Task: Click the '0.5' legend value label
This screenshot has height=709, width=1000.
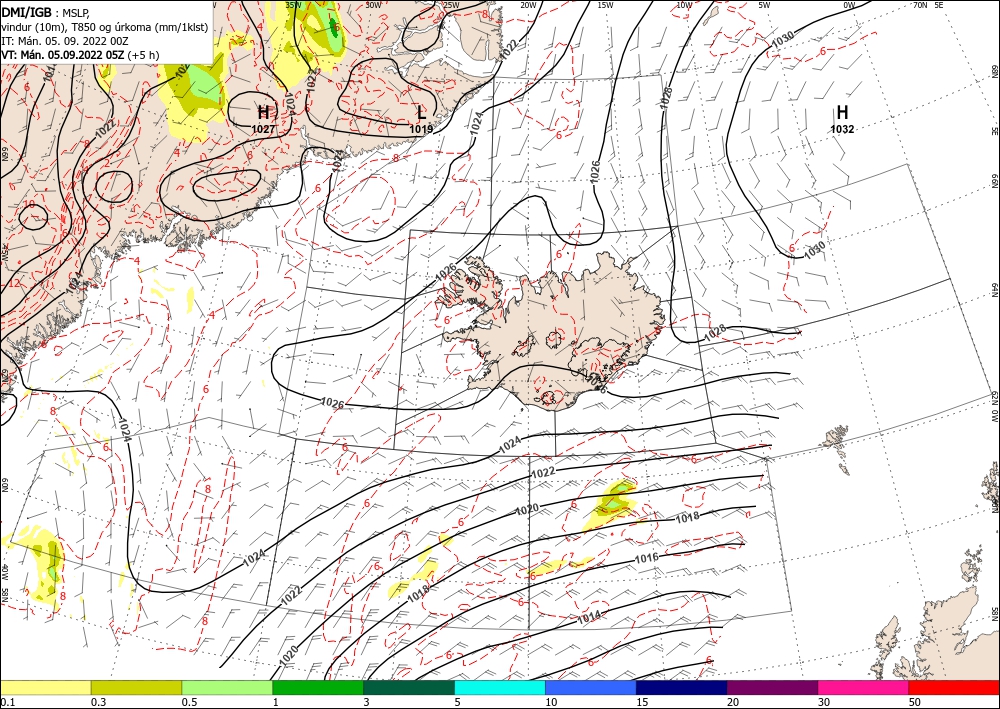Action: (189, 702)
